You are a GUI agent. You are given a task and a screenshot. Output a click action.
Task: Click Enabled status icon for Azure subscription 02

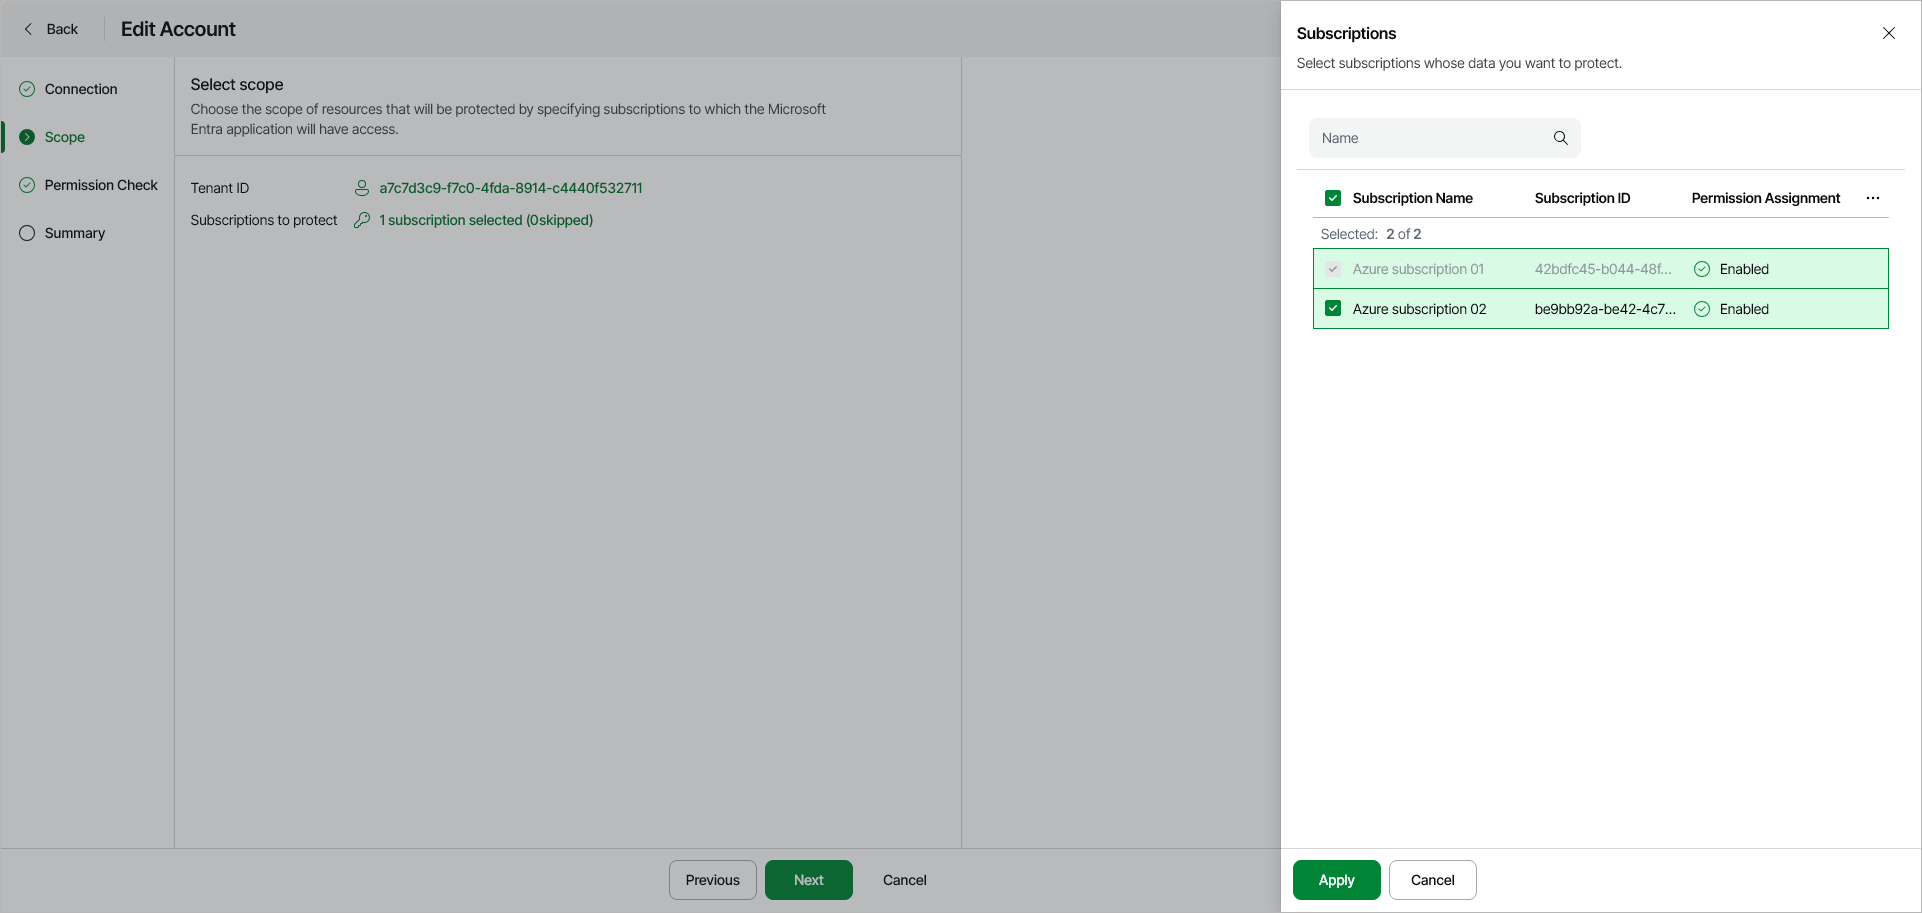(x=1701, y=309)
